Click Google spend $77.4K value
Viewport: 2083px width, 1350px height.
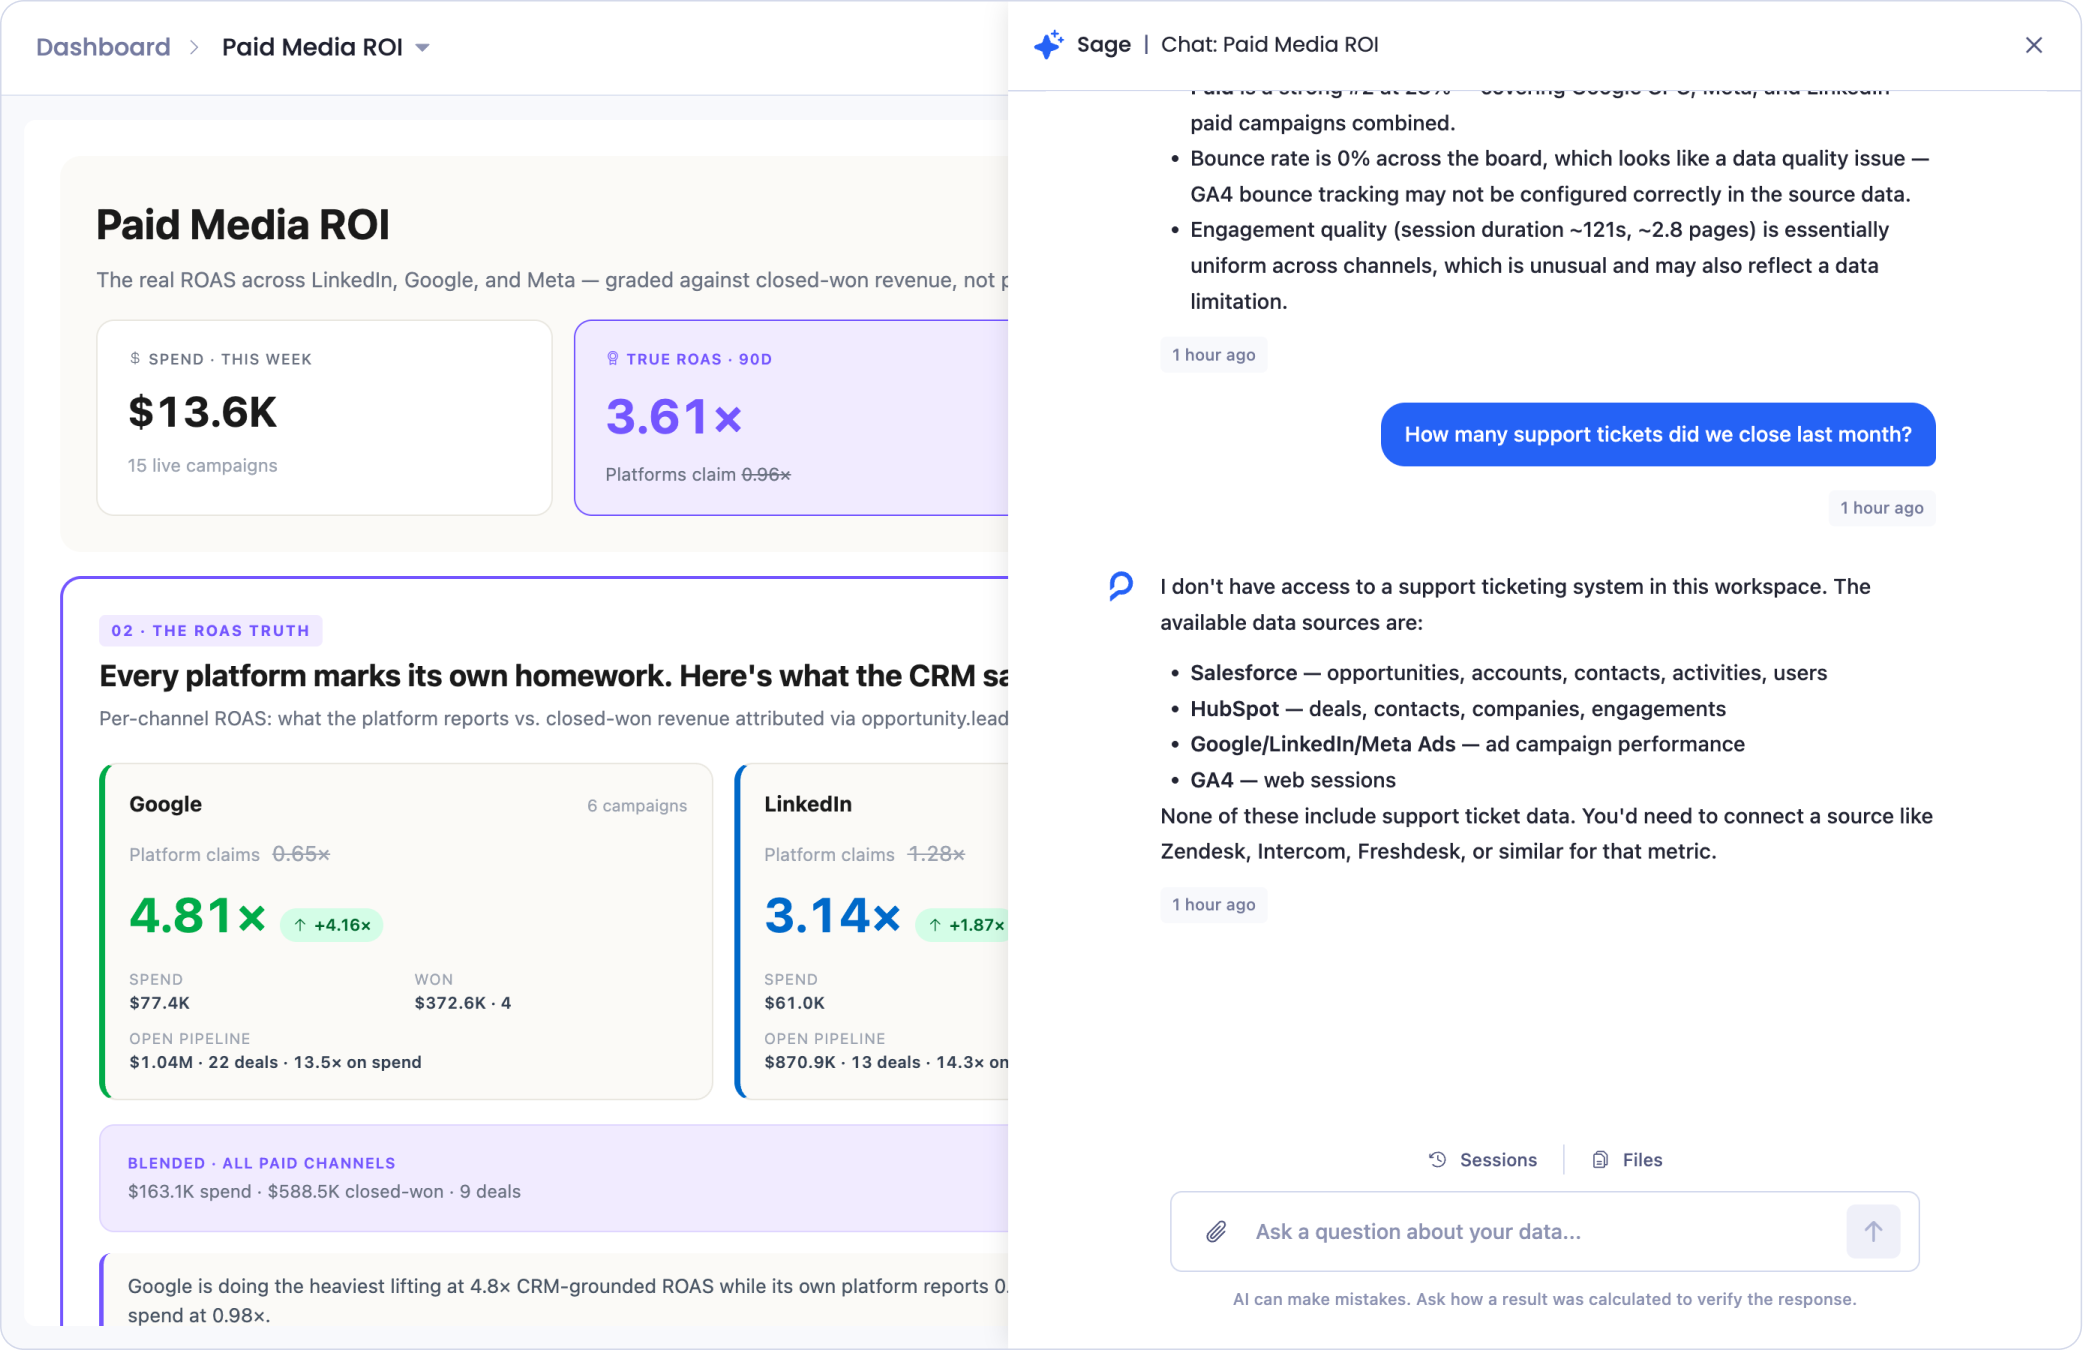(159, 1003)
